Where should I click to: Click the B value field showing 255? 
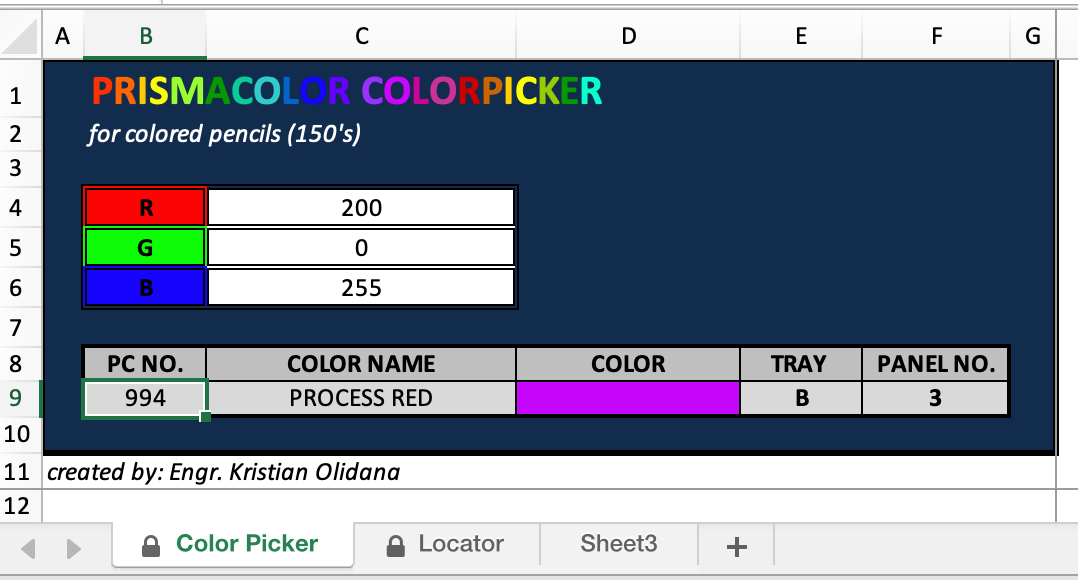361,287
